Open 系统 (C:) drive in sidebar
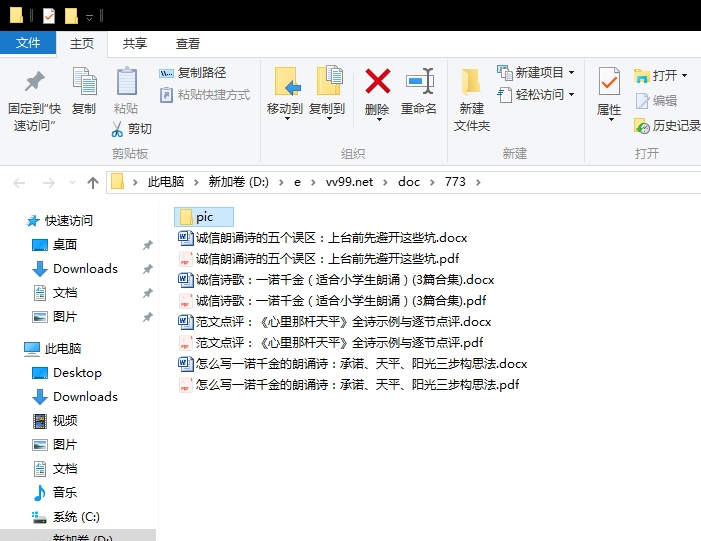Image resolution: width=701 pixels, height=541 pixels. [66, 517]
